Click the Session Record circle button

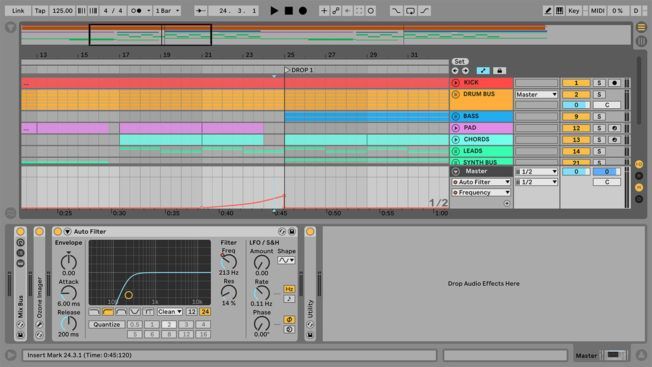370,11
